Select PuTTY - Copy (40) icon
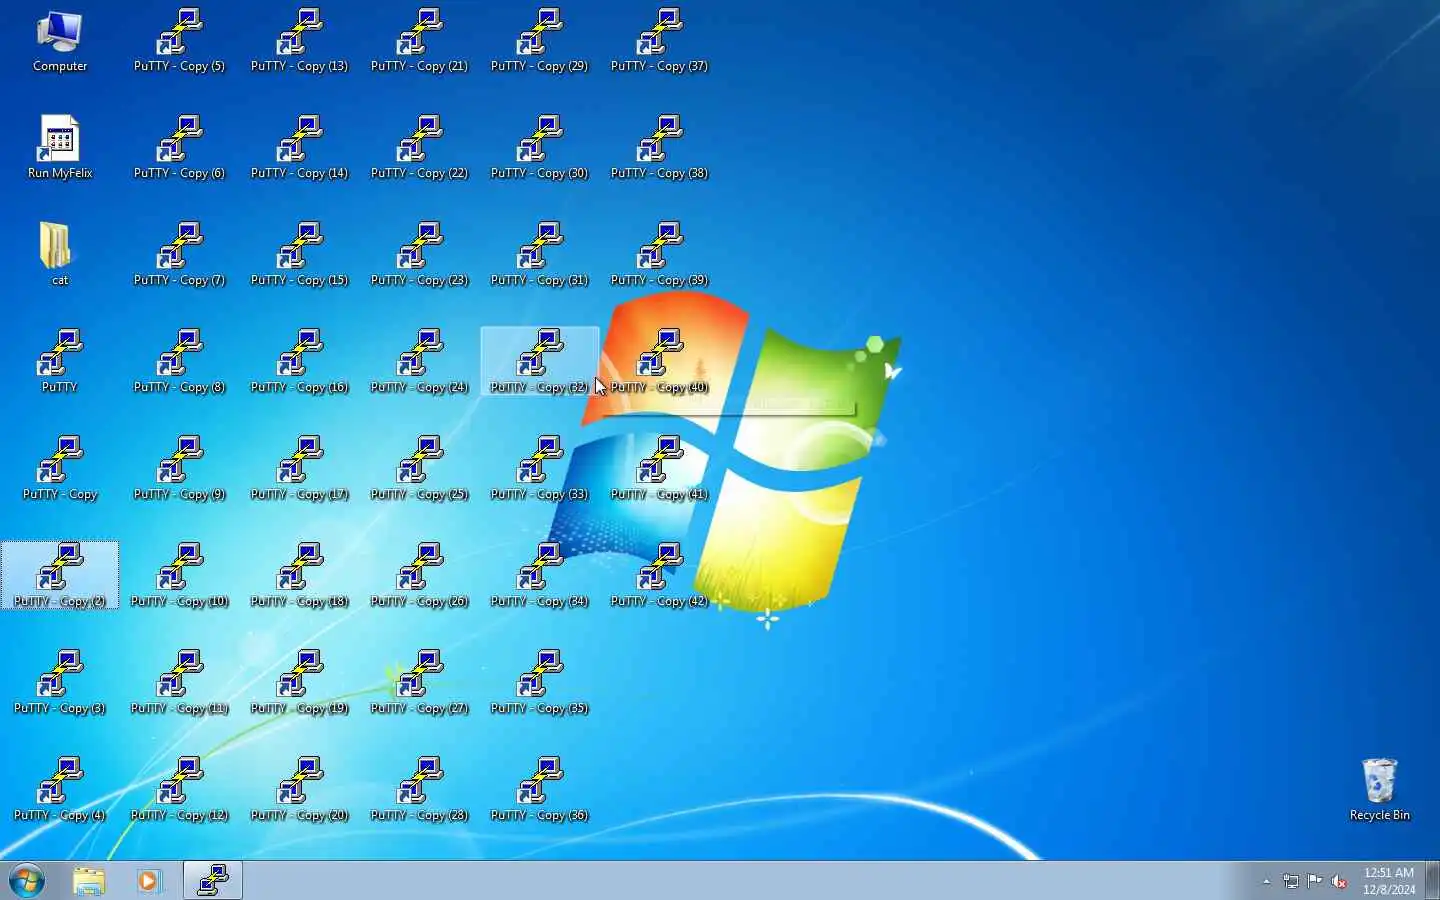1440x900 pixels. coord(660,362)
